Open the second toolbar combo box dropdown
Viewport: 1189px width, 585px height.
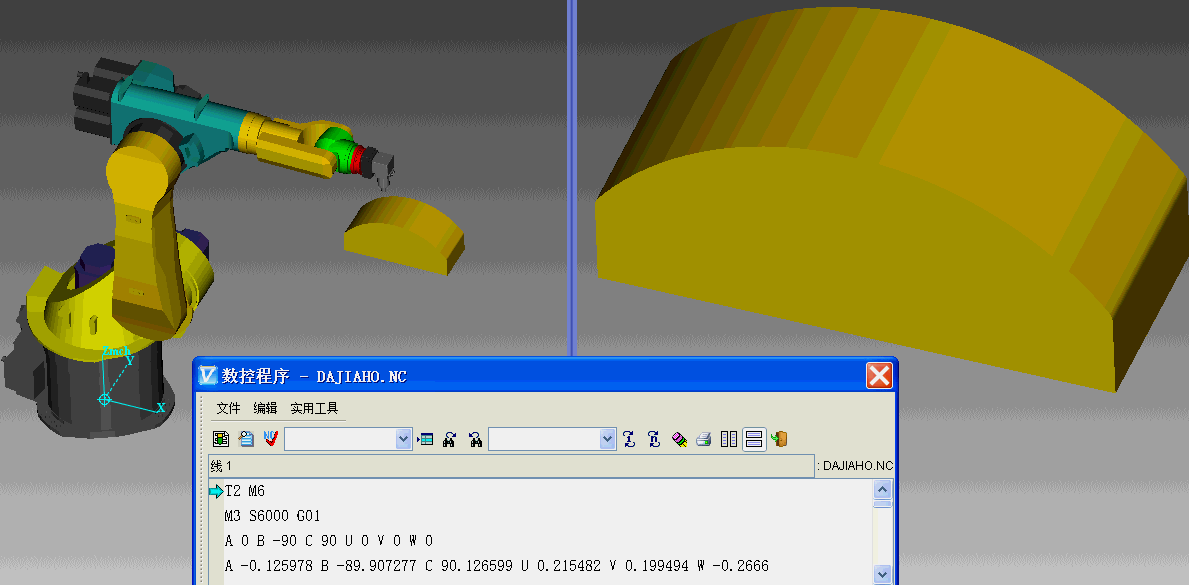[607, 439]
